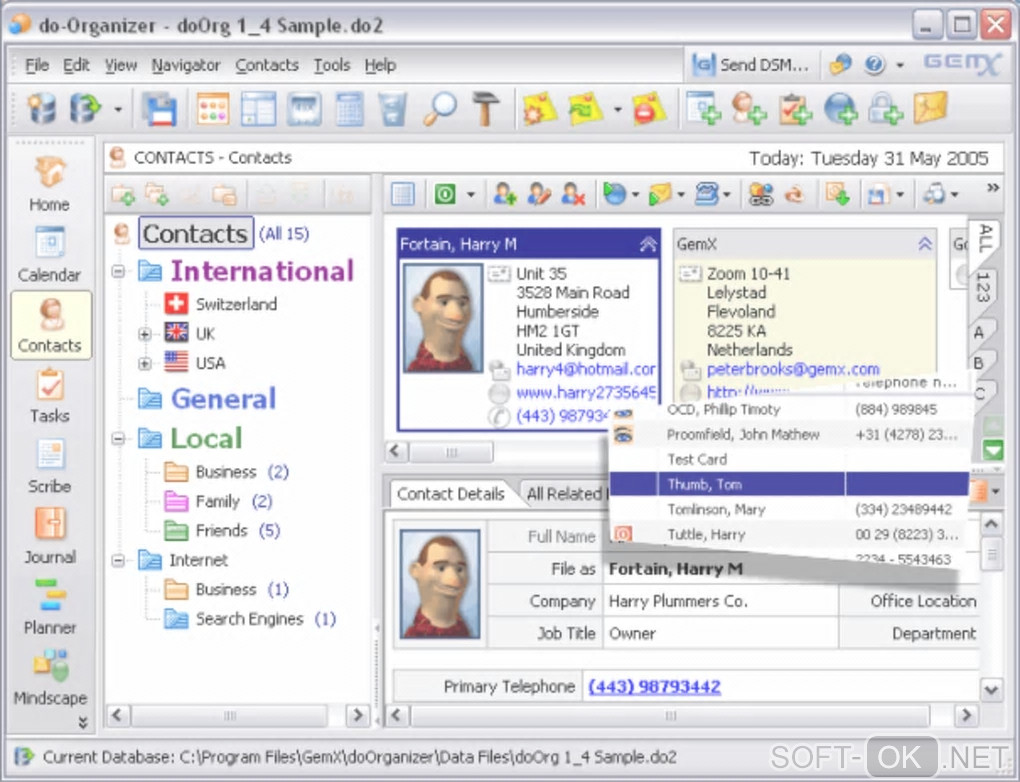Click the add padlock password icon
The height and width of the screenshot is (782, 1020).
[x=886, y=108]
